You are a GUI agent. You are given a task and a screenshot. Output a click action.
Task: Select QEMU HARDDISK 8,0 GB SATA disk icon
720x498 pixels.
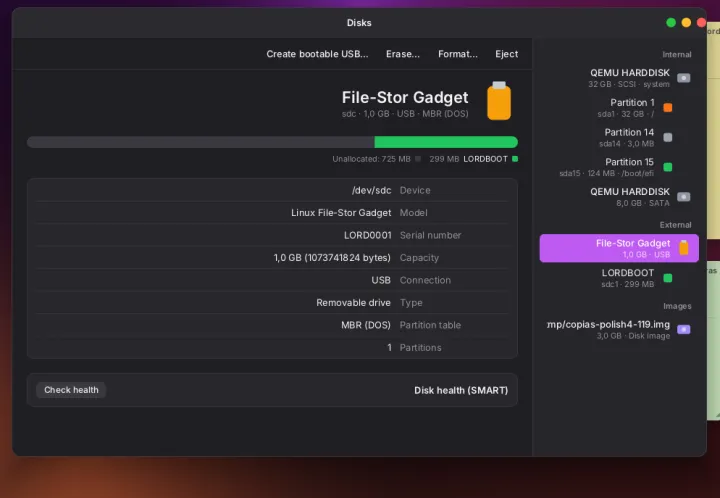(683, 197)
